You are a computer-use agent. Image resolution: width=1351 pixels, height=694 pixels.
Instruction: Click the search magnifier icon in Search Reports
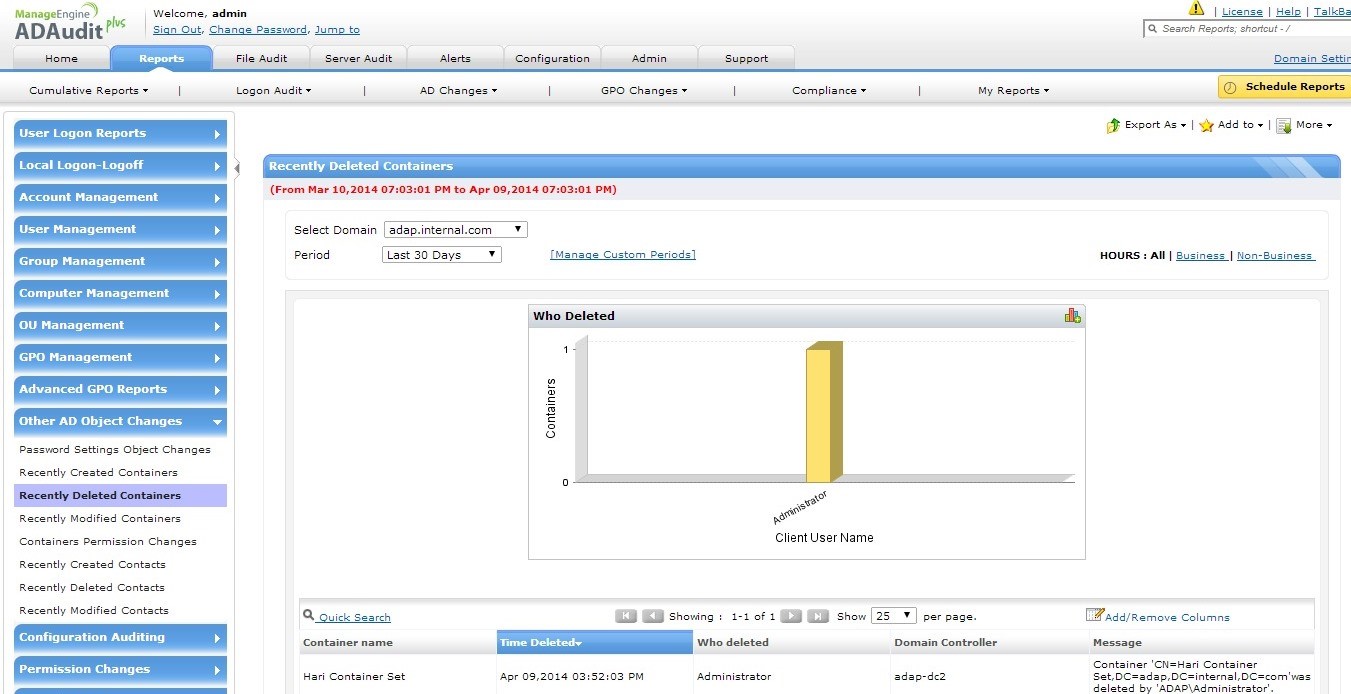(x=1153, y=29)
